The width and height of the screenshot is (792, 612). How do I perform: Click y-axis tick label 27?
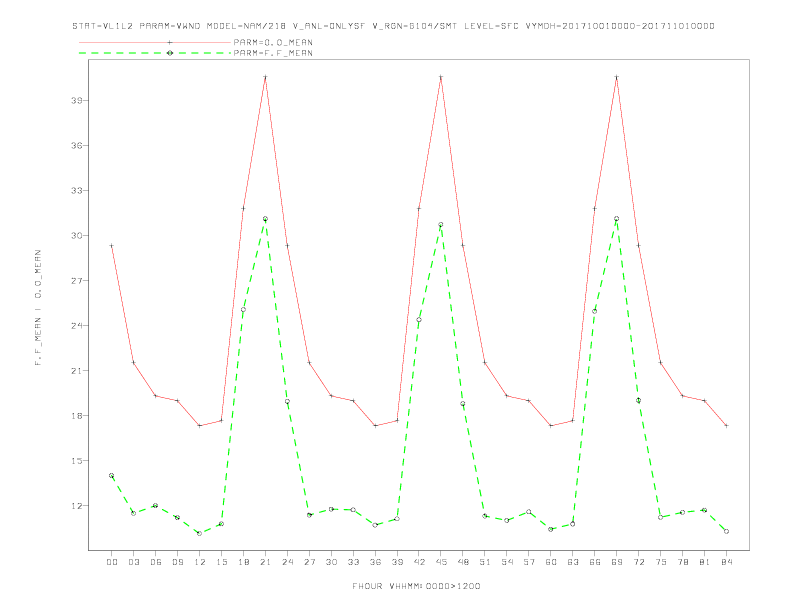click(77, 280)
